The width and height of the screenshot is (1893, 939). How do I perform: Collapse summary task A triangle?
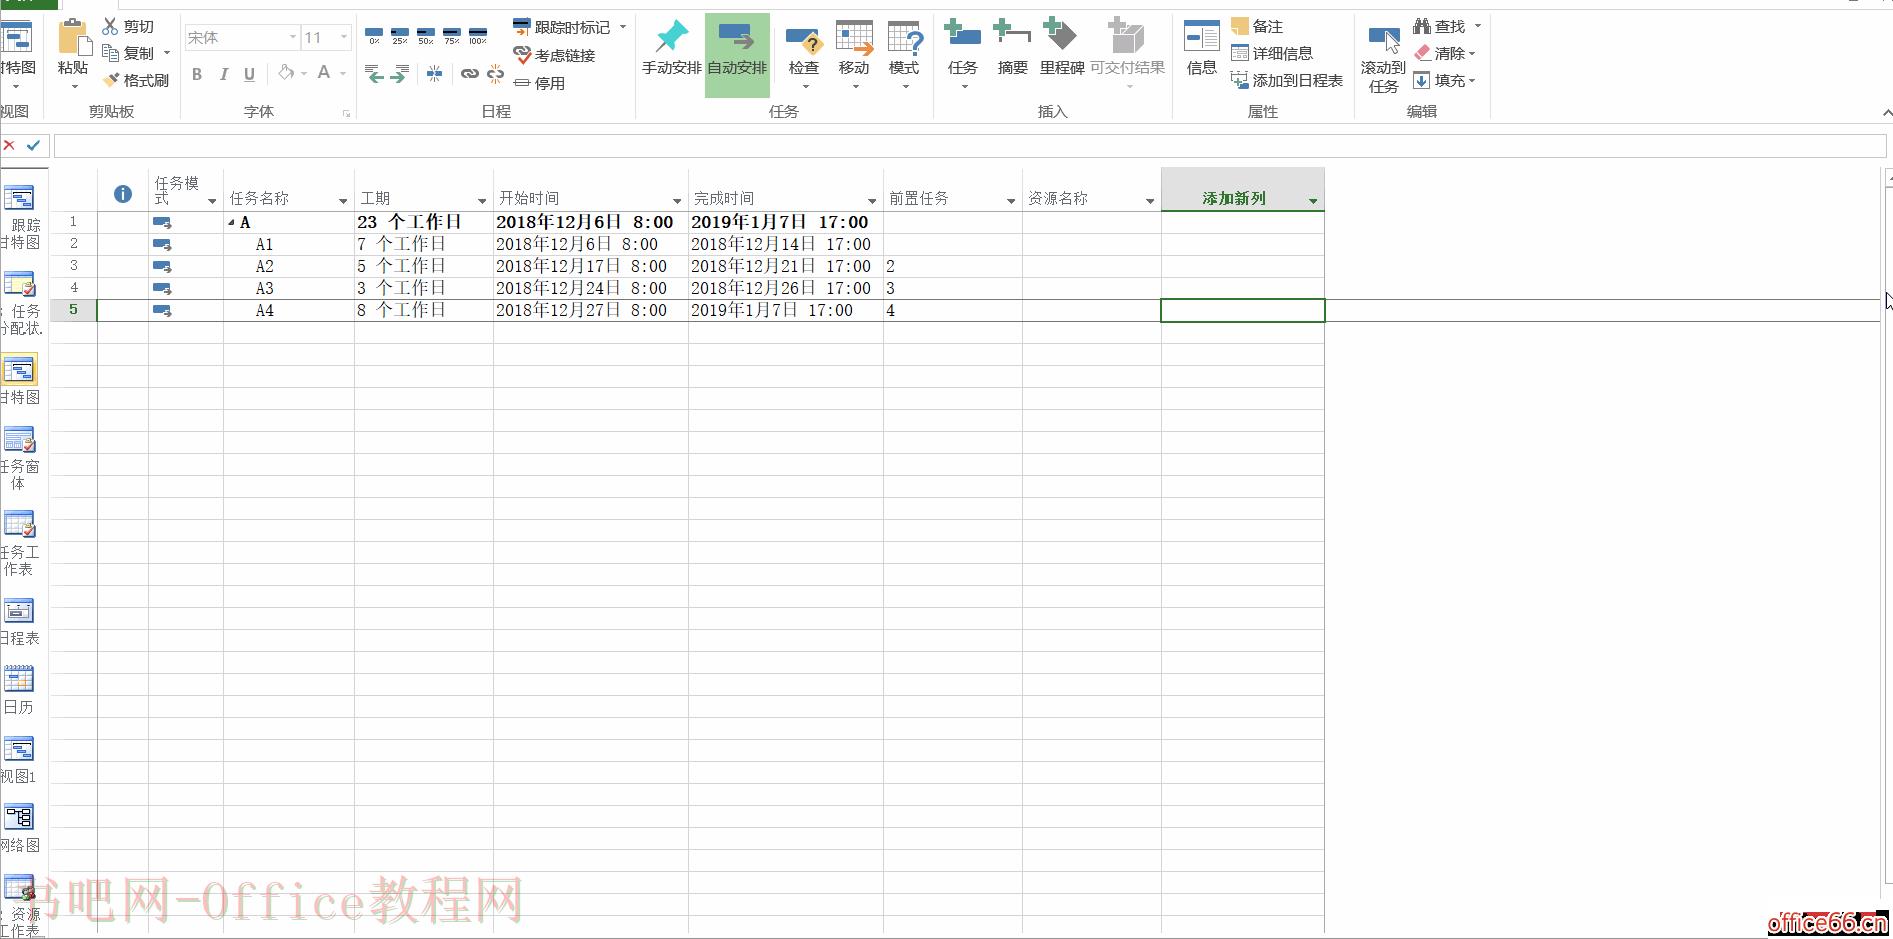(231, 223)
